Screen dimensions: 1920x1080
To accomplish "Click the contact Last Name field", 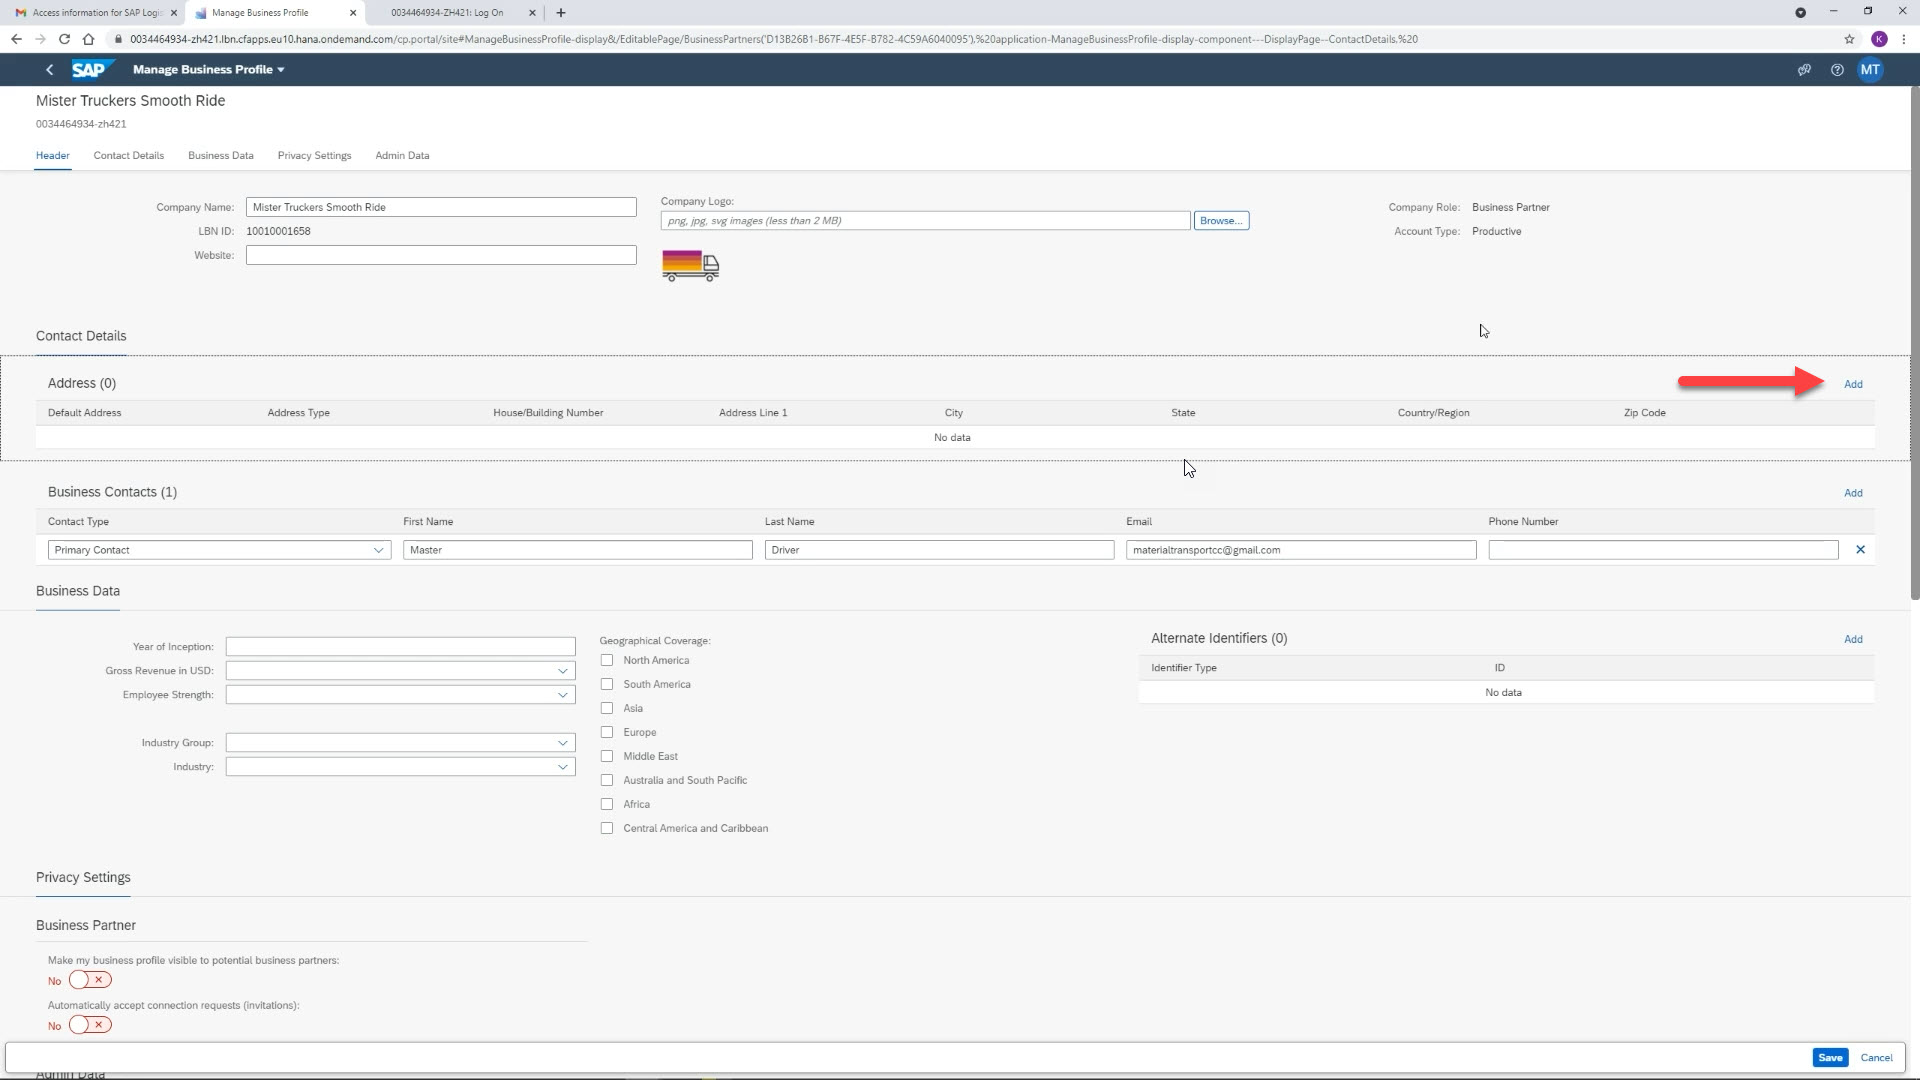I will click(x=939, y=550).
